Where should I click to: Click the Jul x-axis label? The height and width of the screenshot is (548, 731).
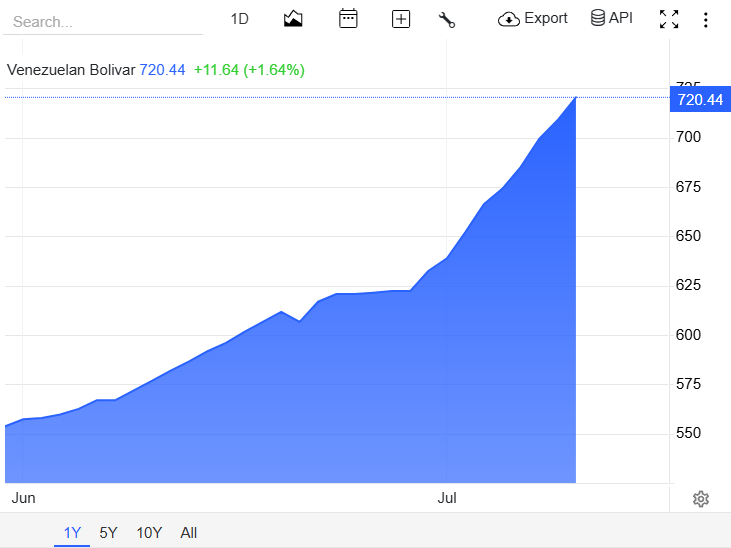pos(447,498)
